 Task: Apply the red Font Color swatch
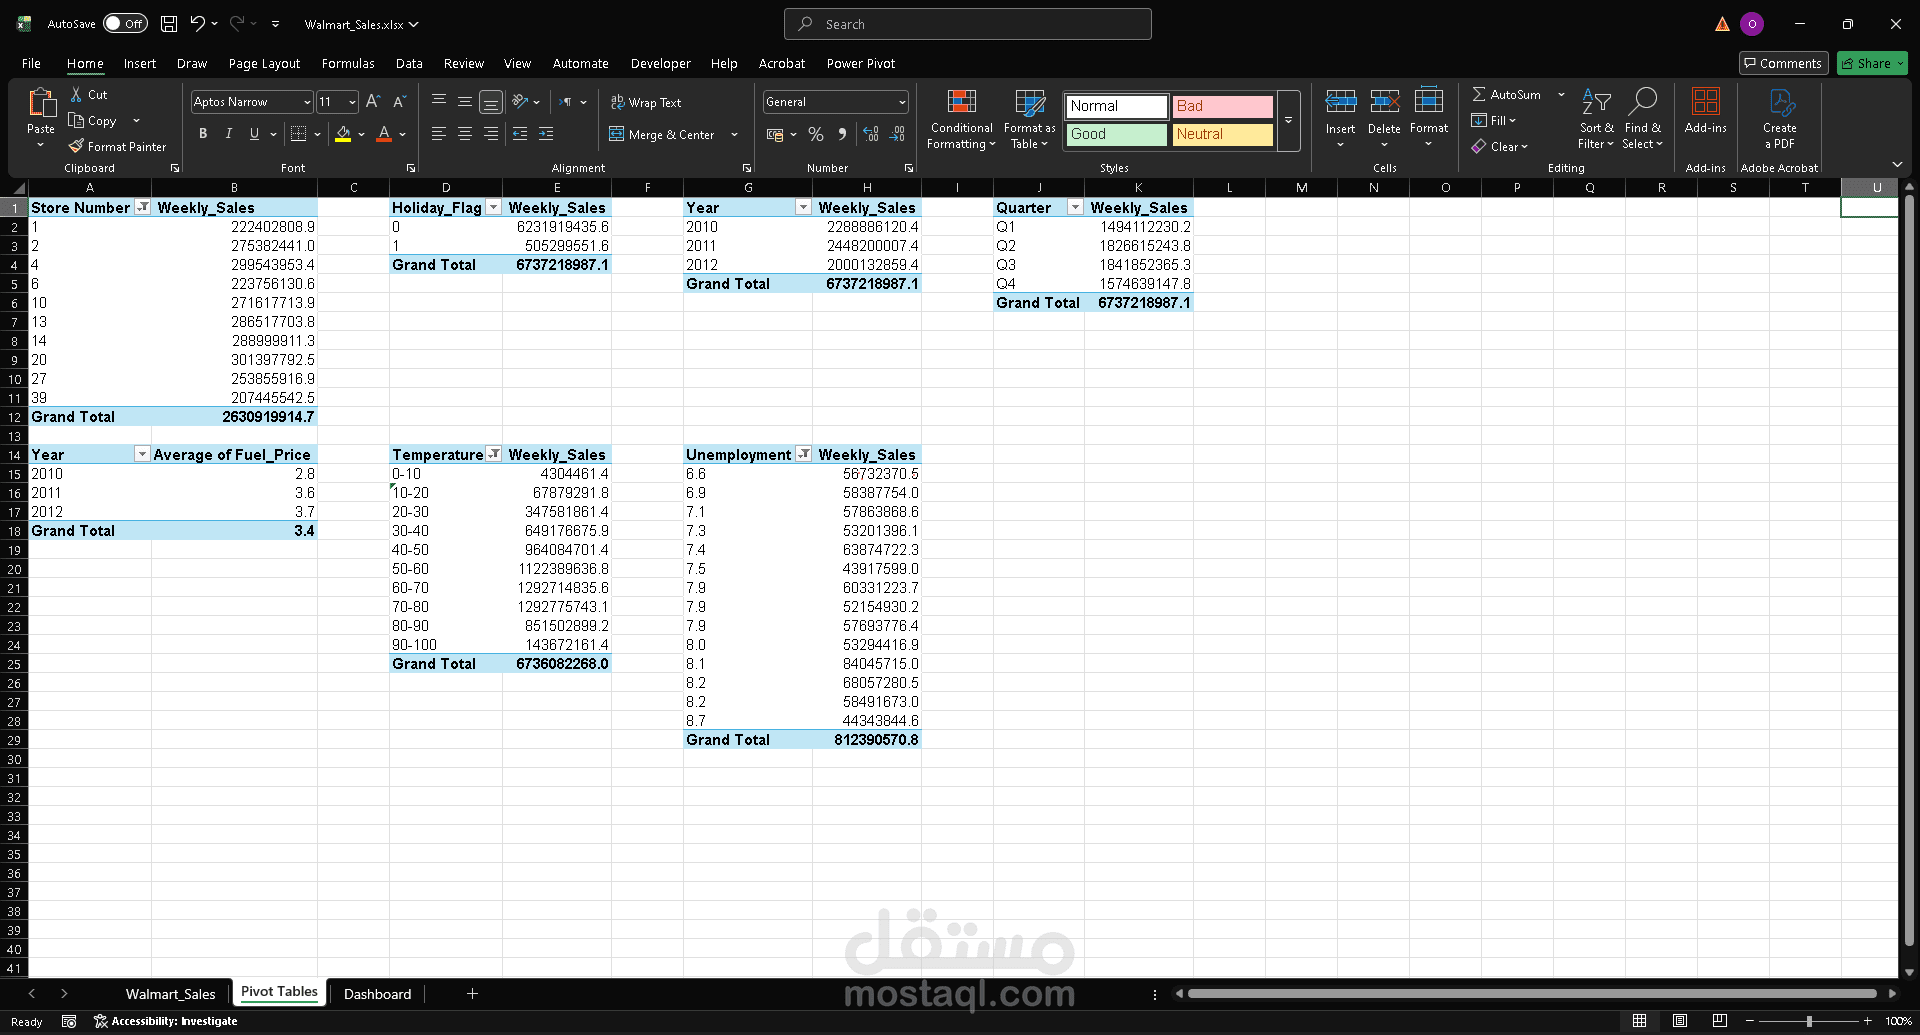384,134
